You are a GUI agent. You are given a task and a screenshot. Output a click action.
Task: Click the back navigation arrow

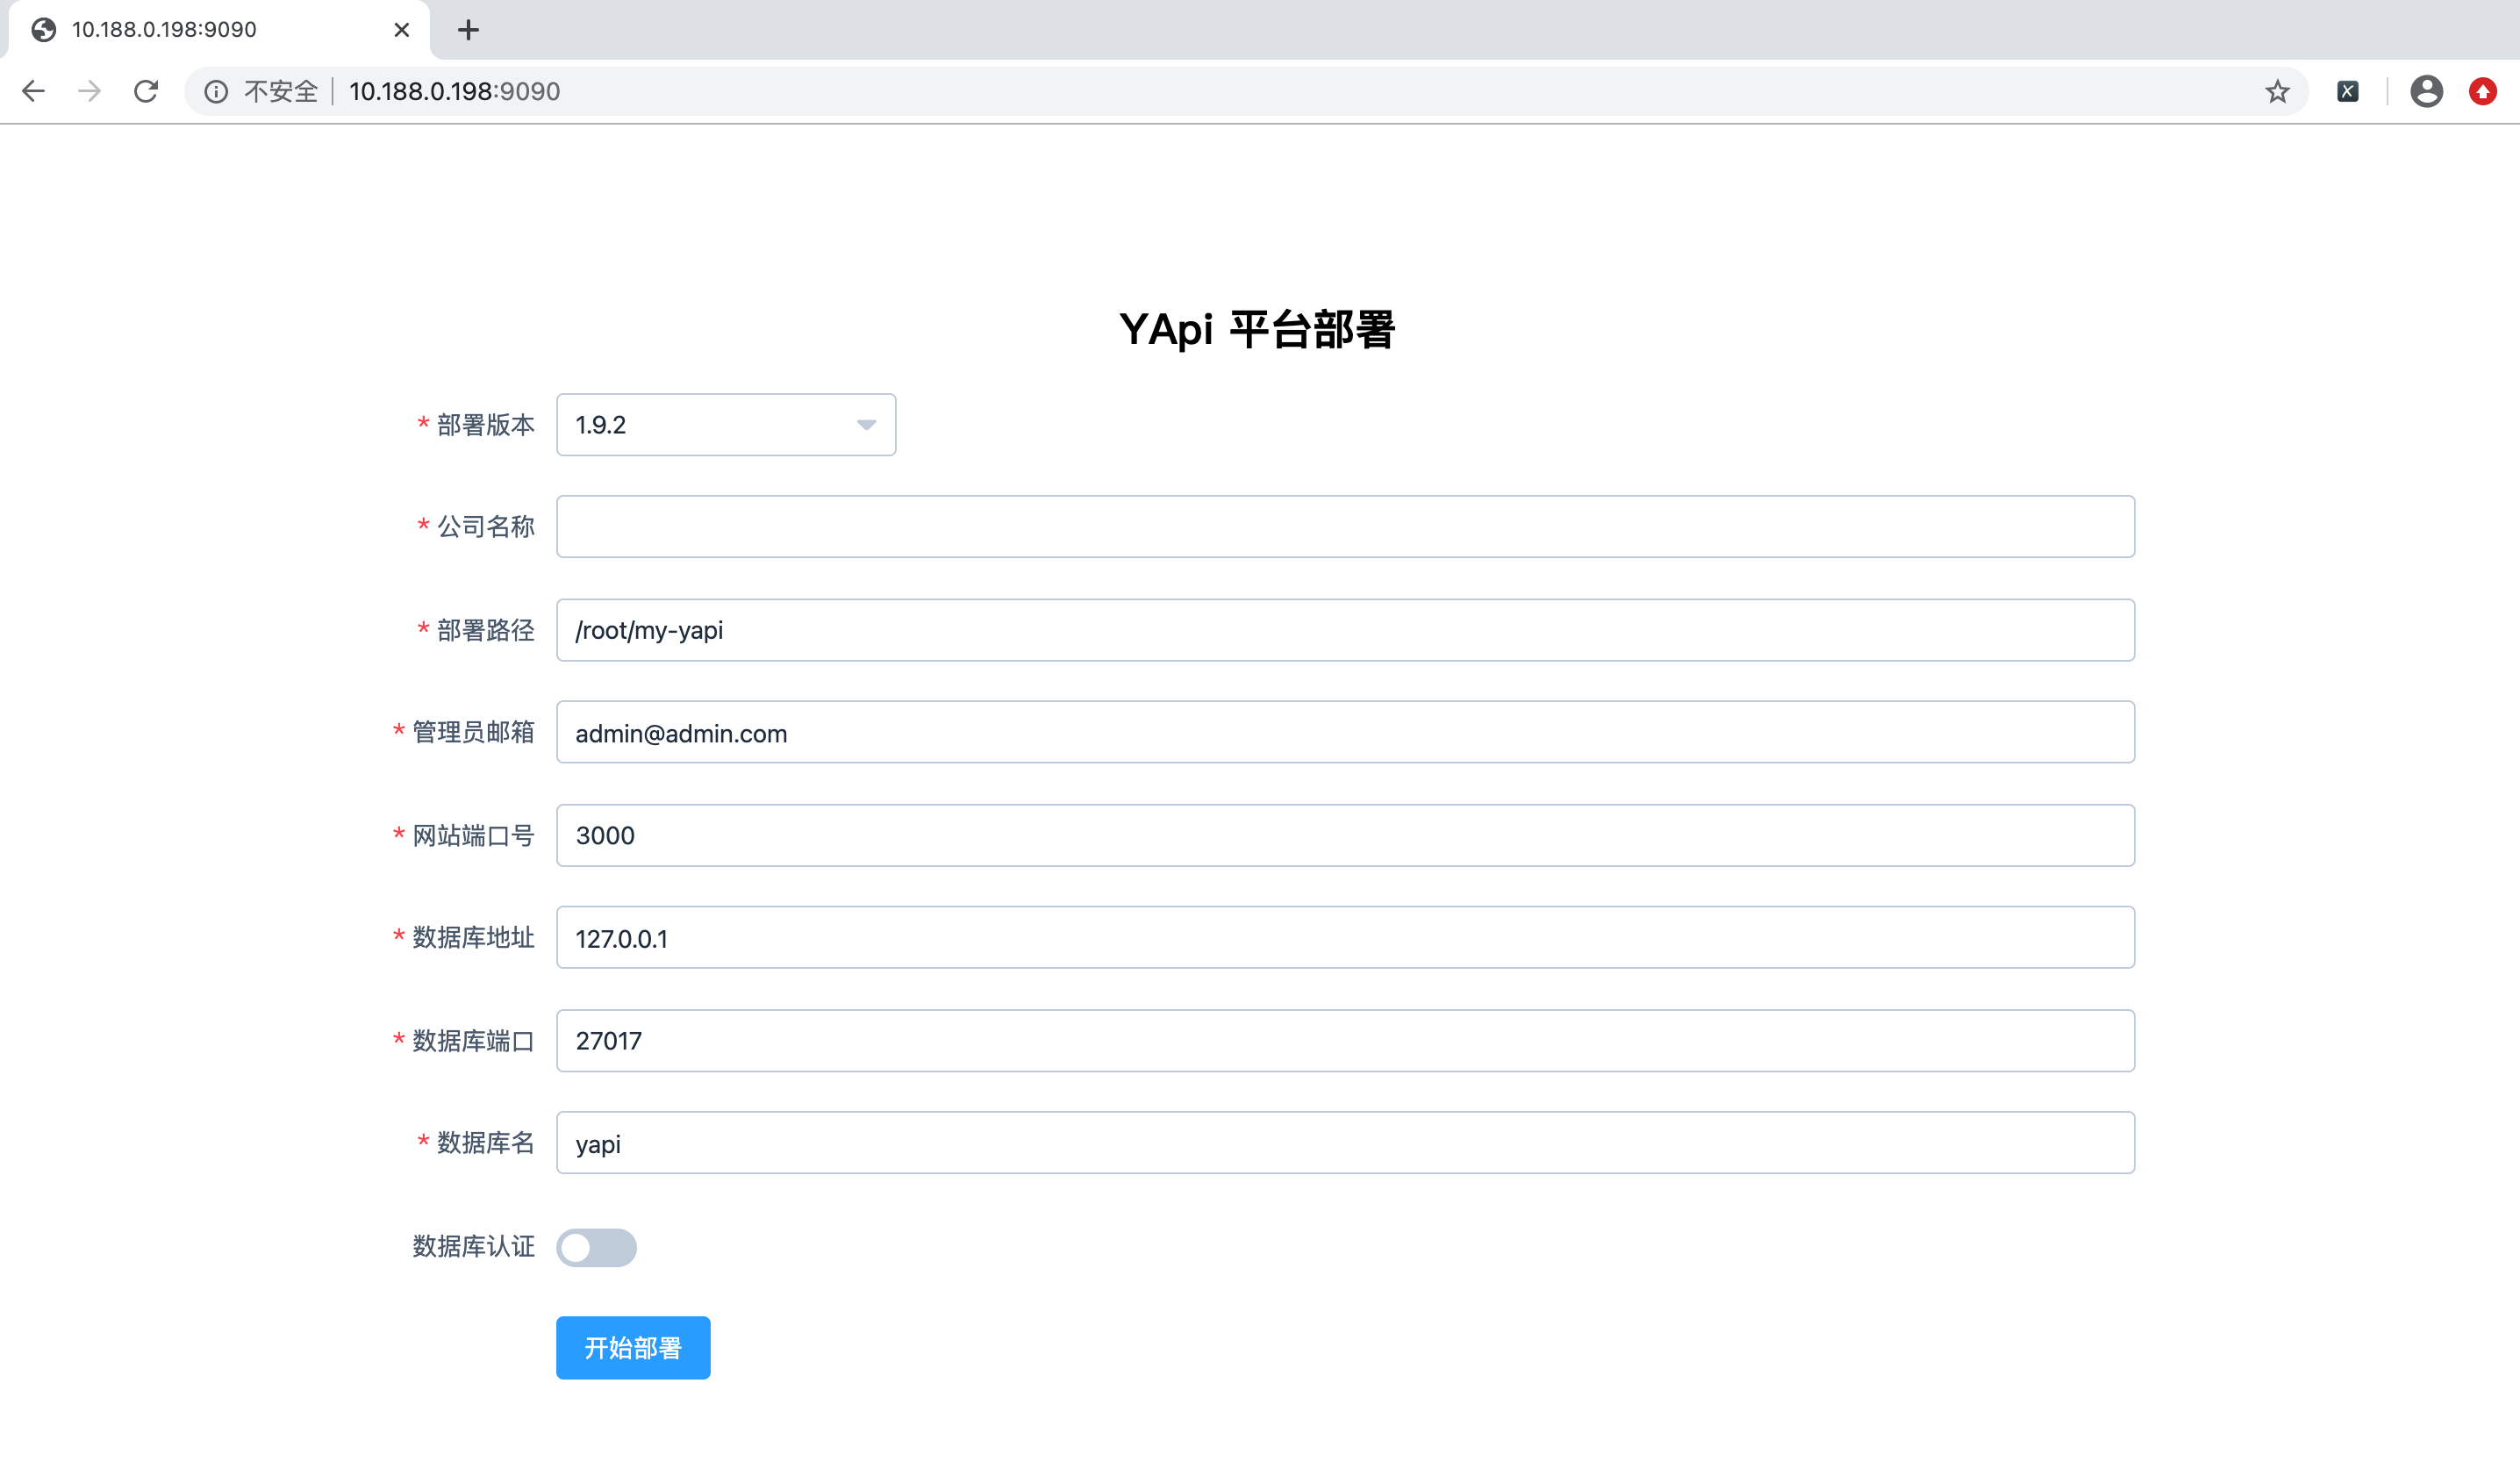[x=34, y=91]
